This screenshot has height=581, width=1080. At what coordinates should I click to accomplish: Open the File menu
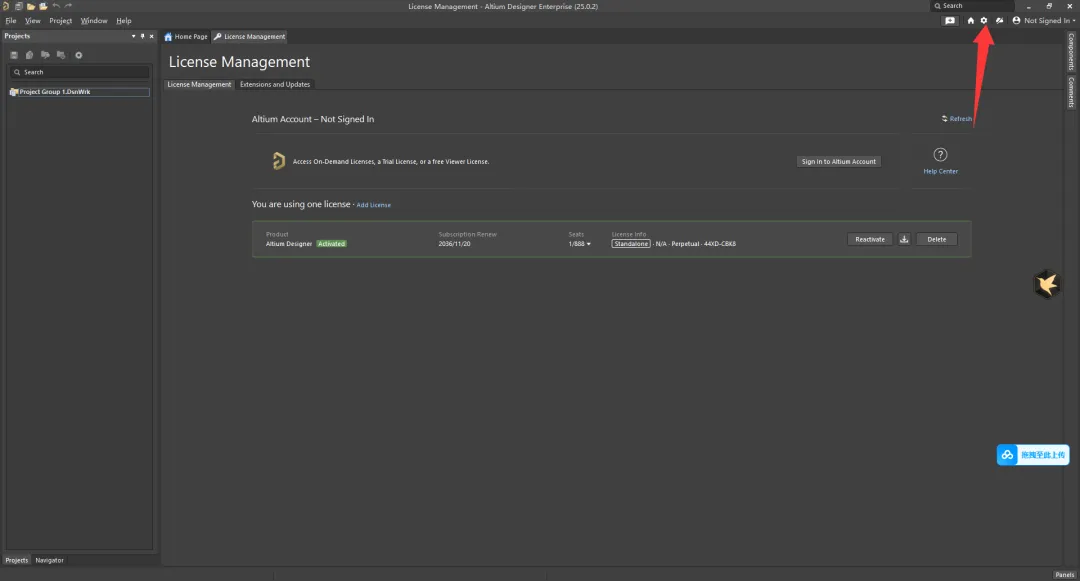coord(11,21)
